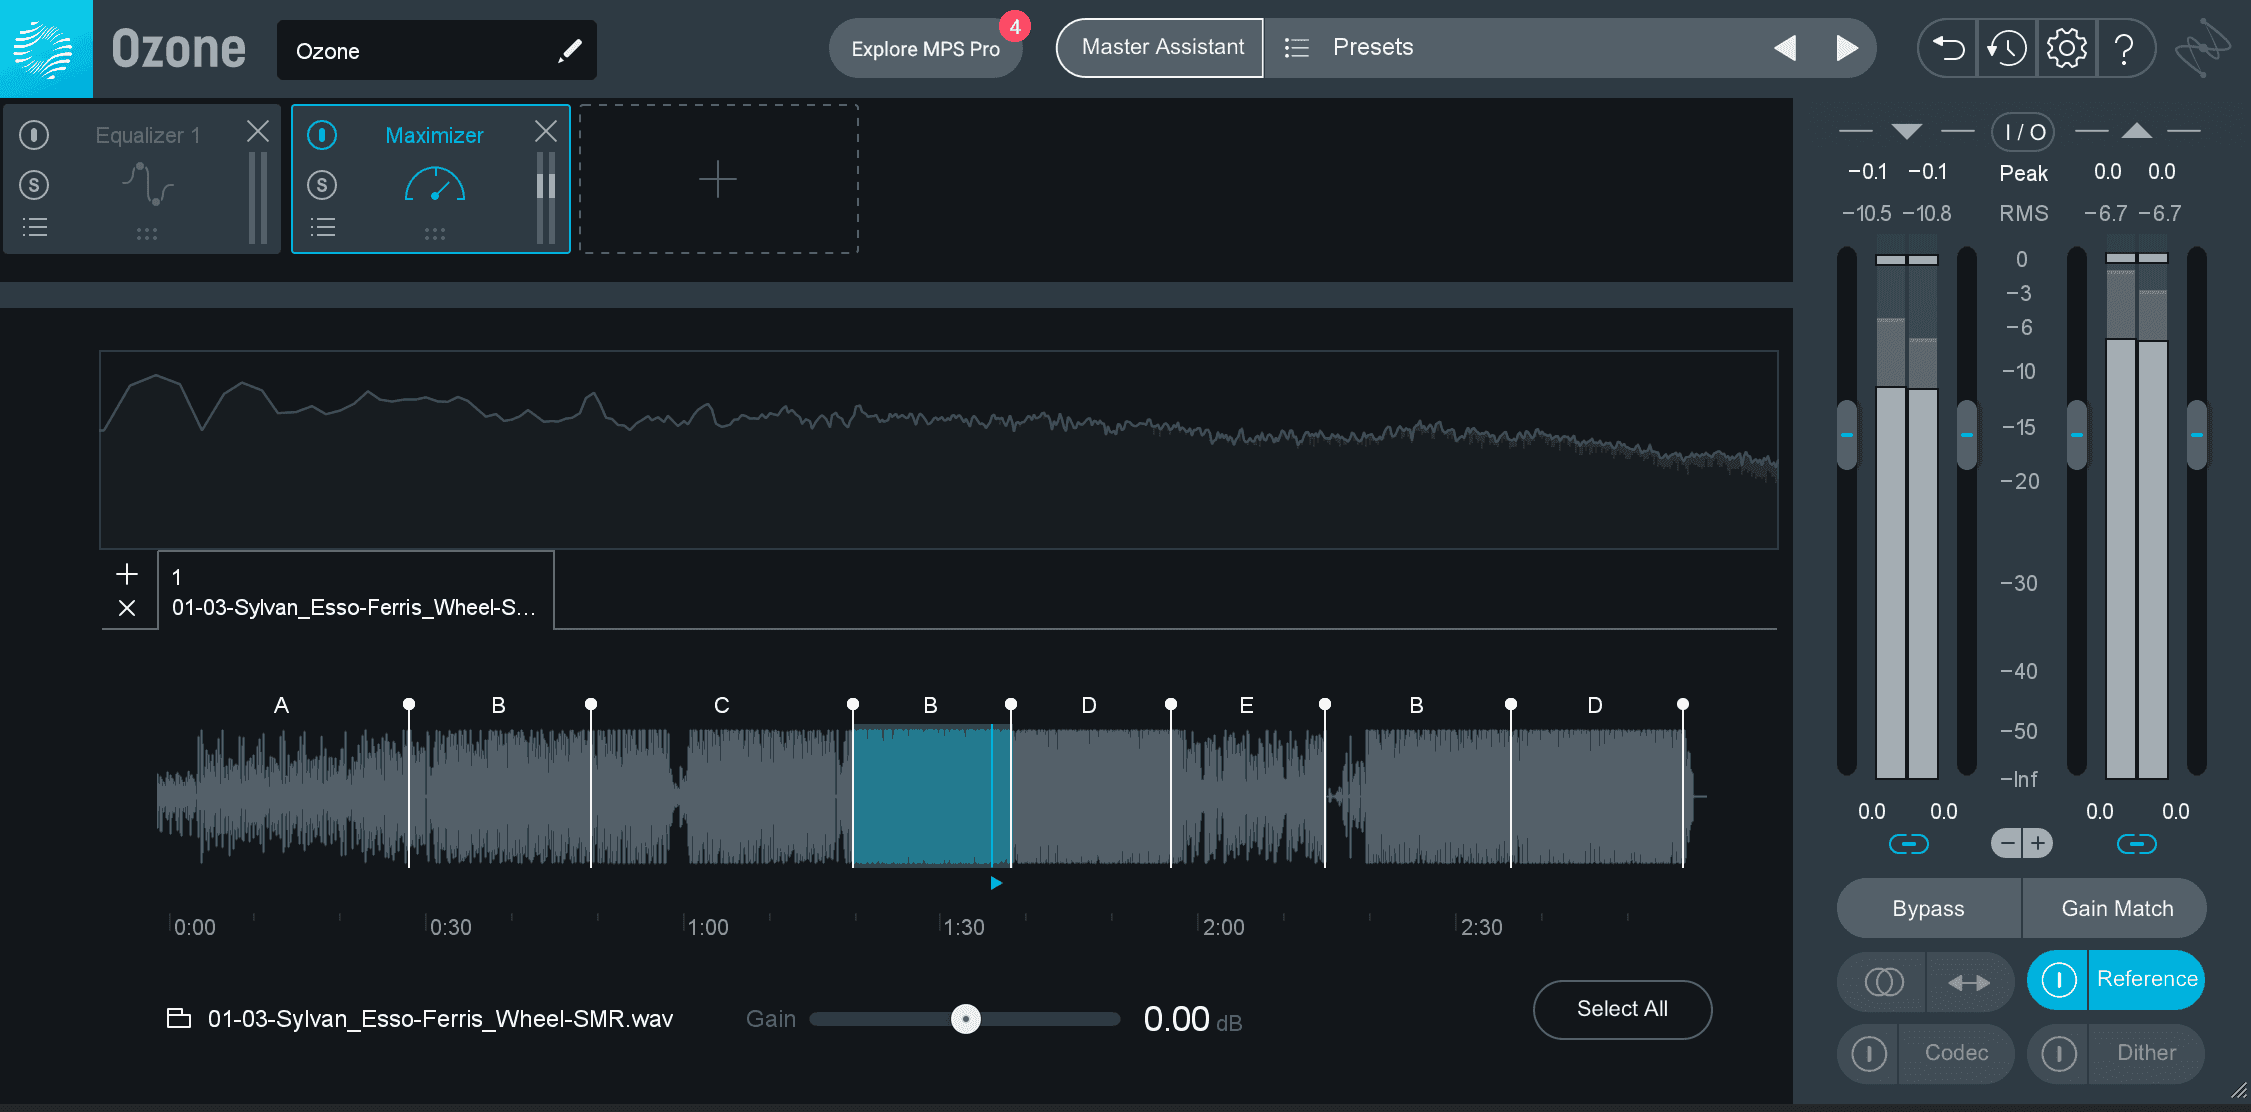Image resolution: width=2251 pixels, height=1112 pixels.
Task: Enable Gain Match
Action: (x=2116, y=908)
